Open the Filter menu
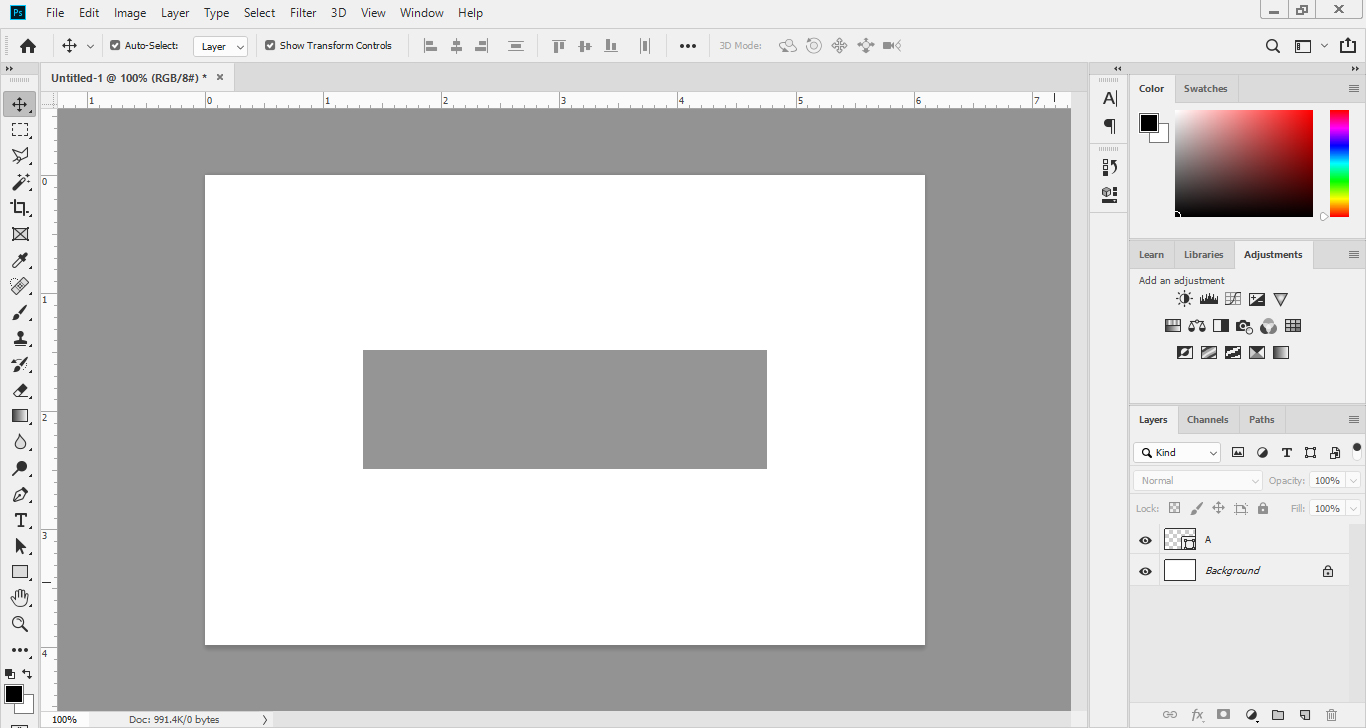Image resolution: width=1366 pixels, height=728 pixels. click(x=303, y=13)
